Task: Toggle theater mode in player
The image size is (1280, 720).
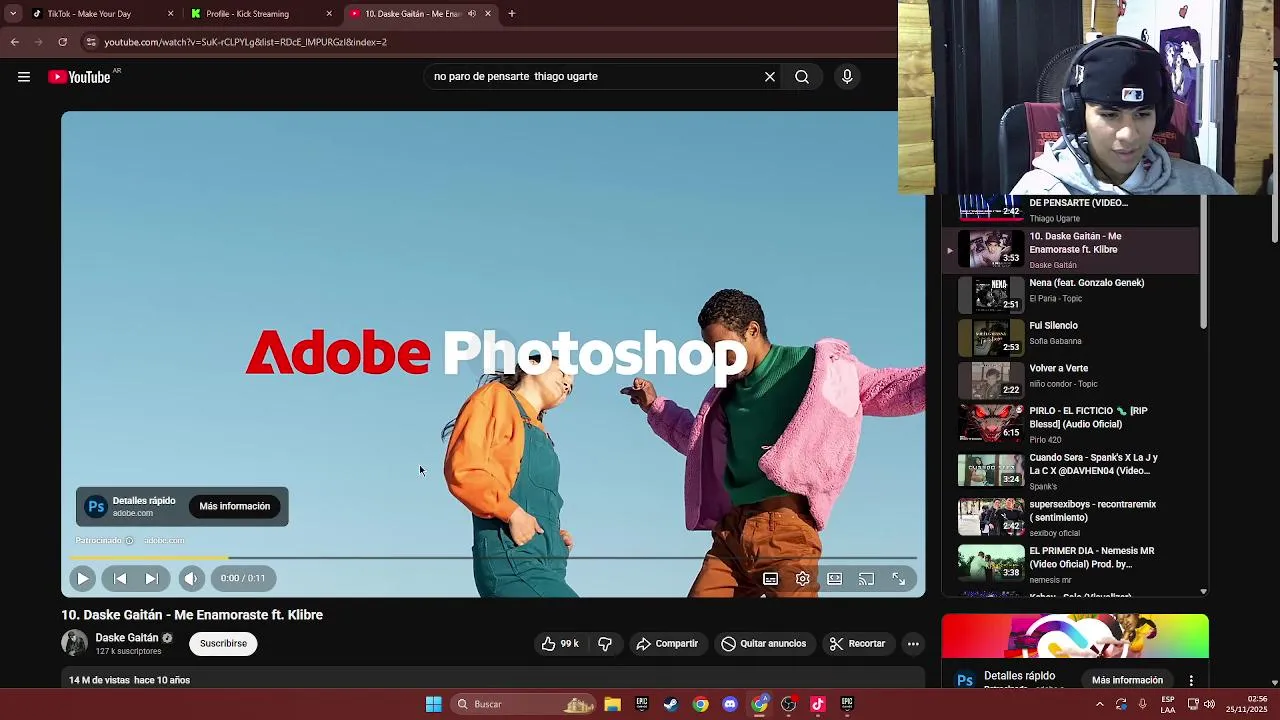Action: coord(834,579)
